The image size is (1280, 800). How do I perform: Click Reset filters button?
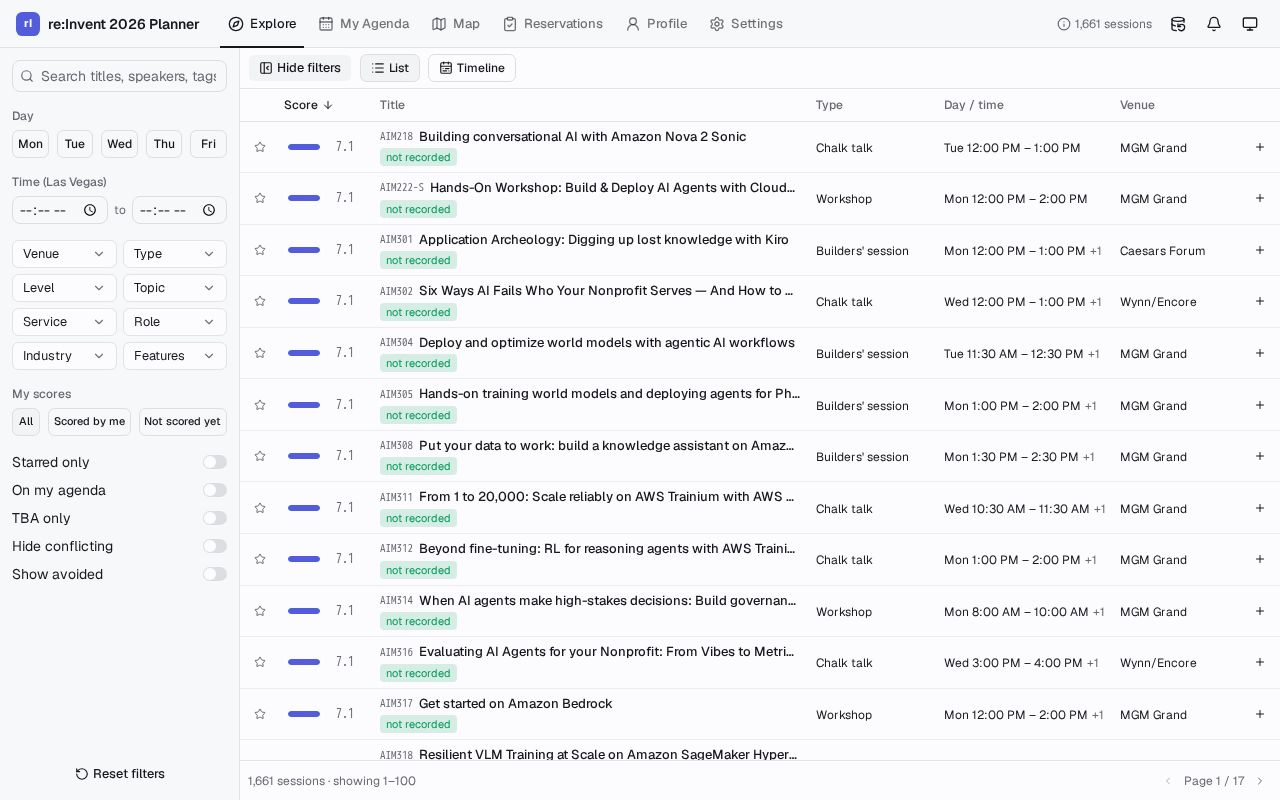[120, 774]
